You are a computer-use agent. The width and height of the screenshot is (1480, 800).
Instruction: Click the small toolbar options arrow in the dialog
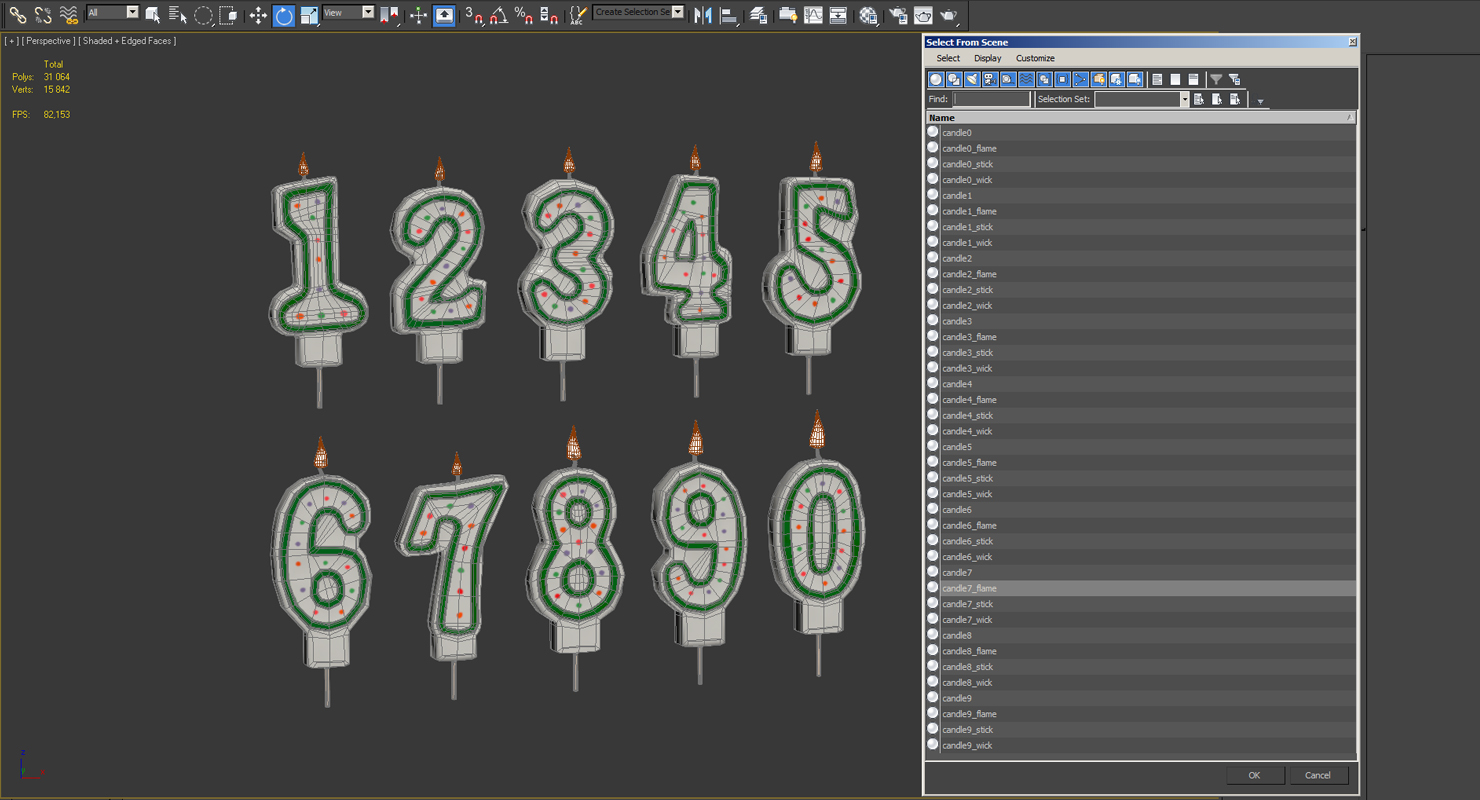[x=1260, y=101]
